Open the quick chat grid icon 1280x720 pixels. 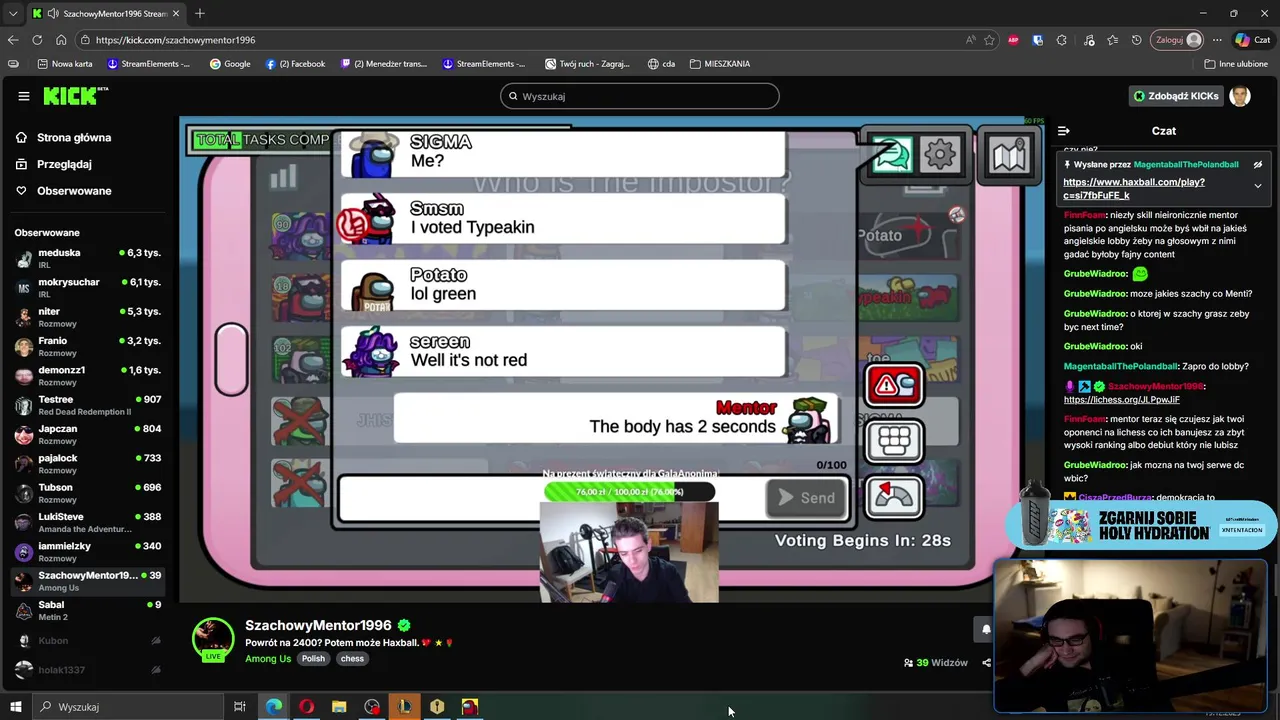(x=894, y=440)
